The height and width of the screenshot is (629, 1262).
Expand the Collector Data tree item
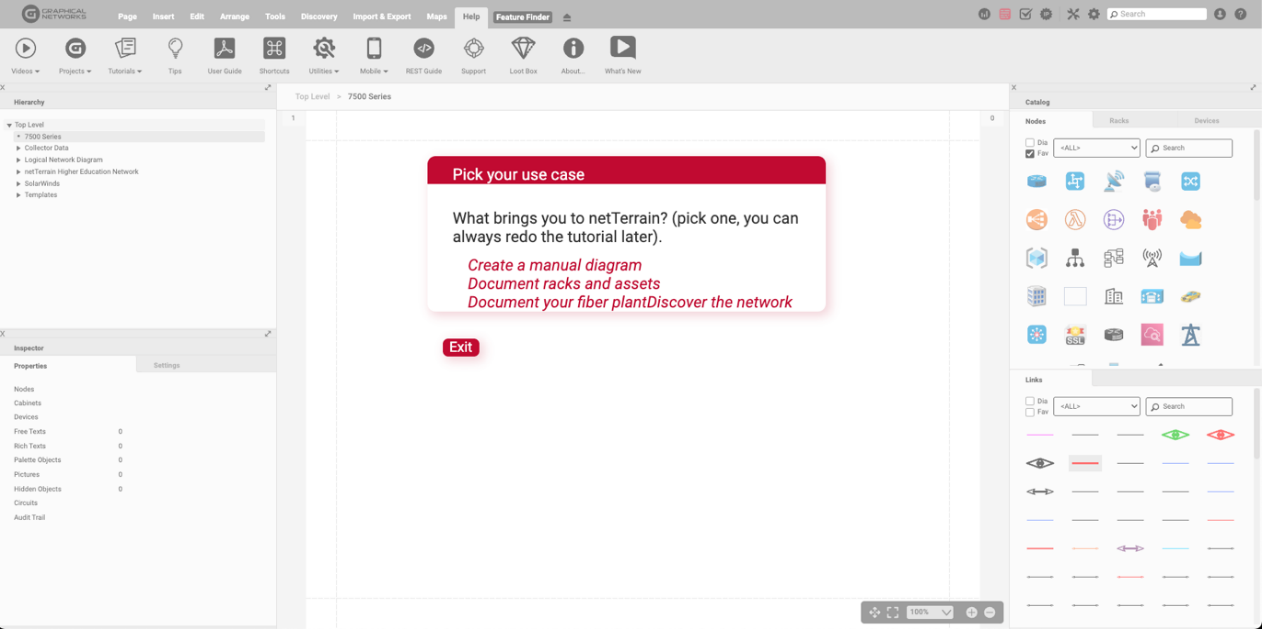tap(19, 148)
